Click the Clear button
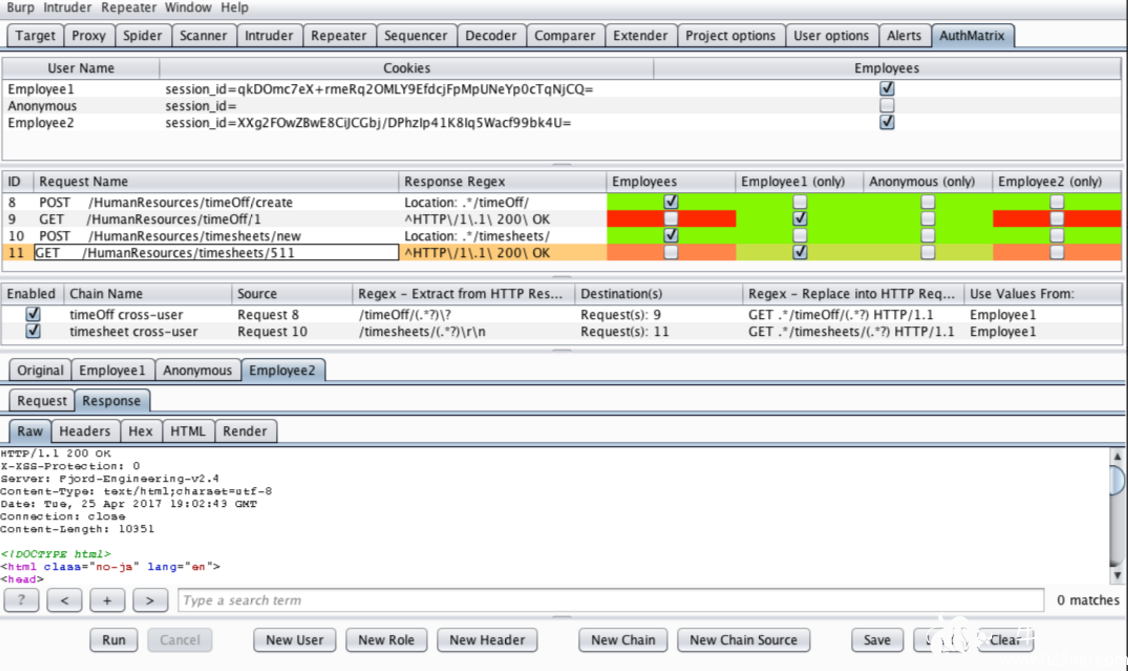 click(1005, 640)
